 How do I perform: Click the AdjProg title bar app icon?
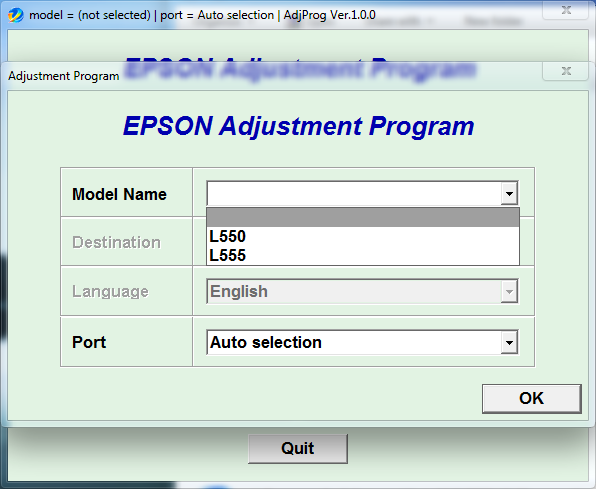pyautogui.click(x=16, y=15)
